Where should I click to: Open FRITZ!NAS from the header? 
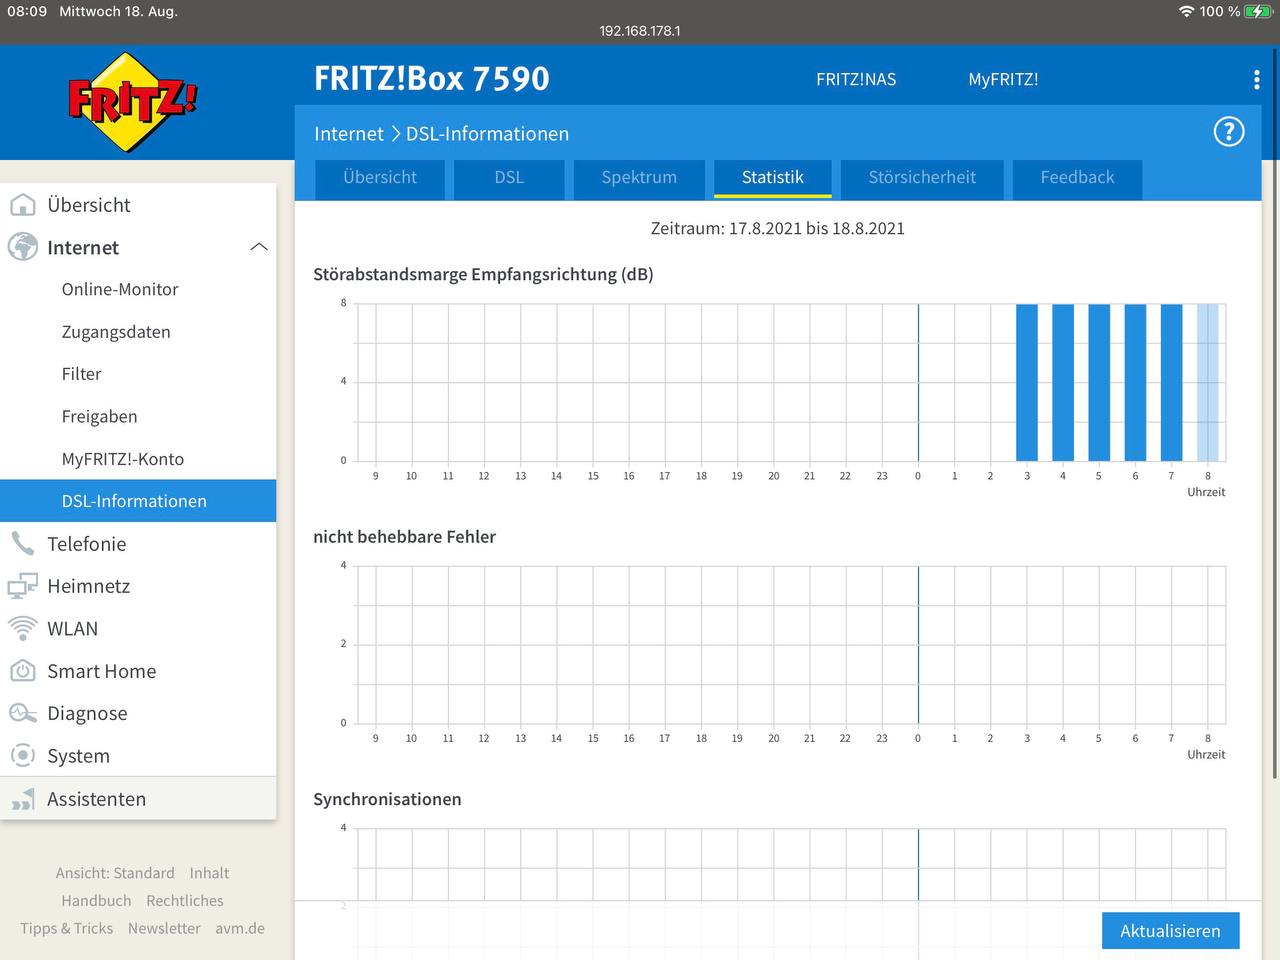coord(856,80)
